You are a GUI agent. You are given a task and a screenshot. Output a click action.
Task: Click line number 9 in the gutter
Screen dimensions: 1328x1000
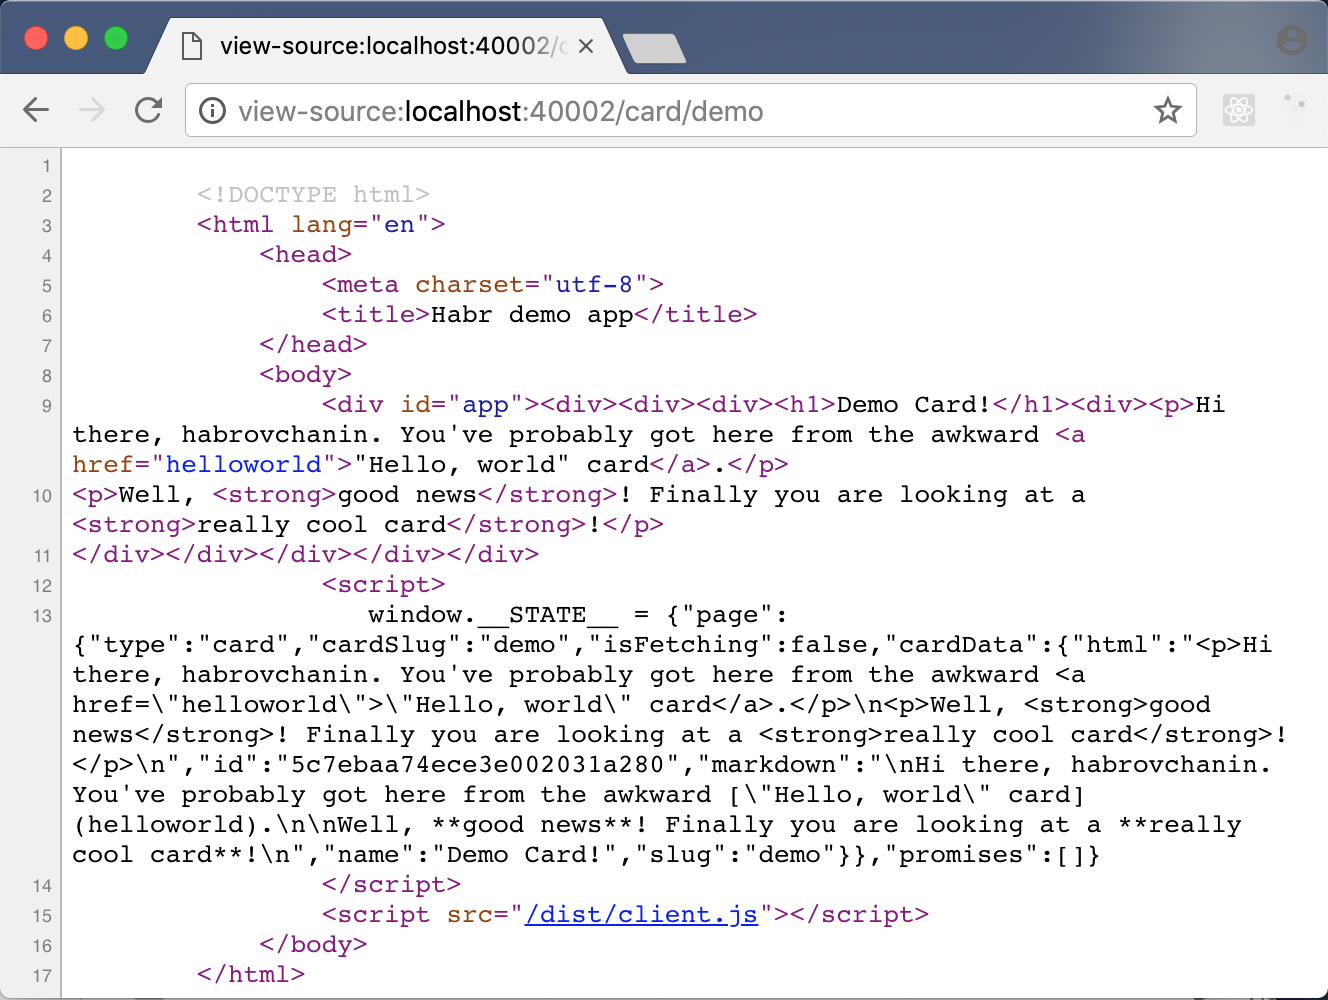click(46, 406)
